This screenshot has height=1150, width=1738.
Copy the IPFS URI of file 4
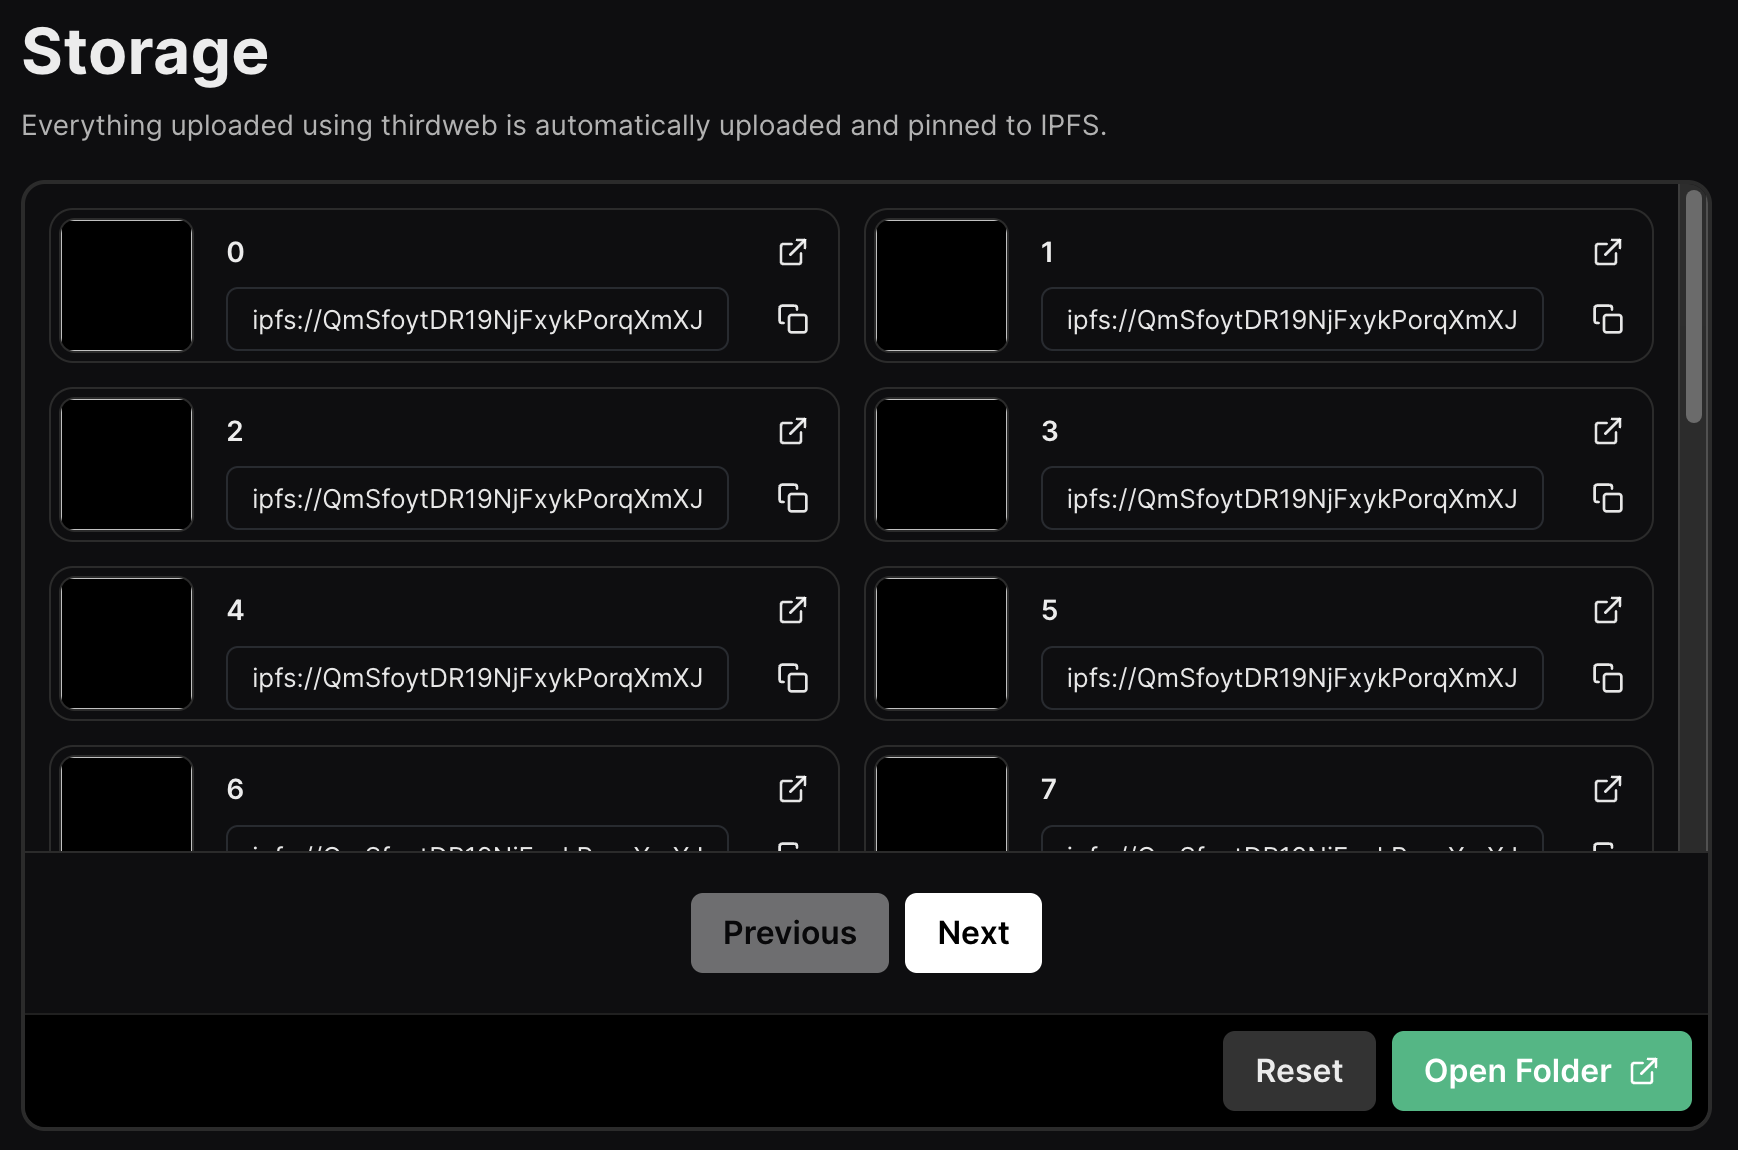pyautogui.click(x=793, y=678)
